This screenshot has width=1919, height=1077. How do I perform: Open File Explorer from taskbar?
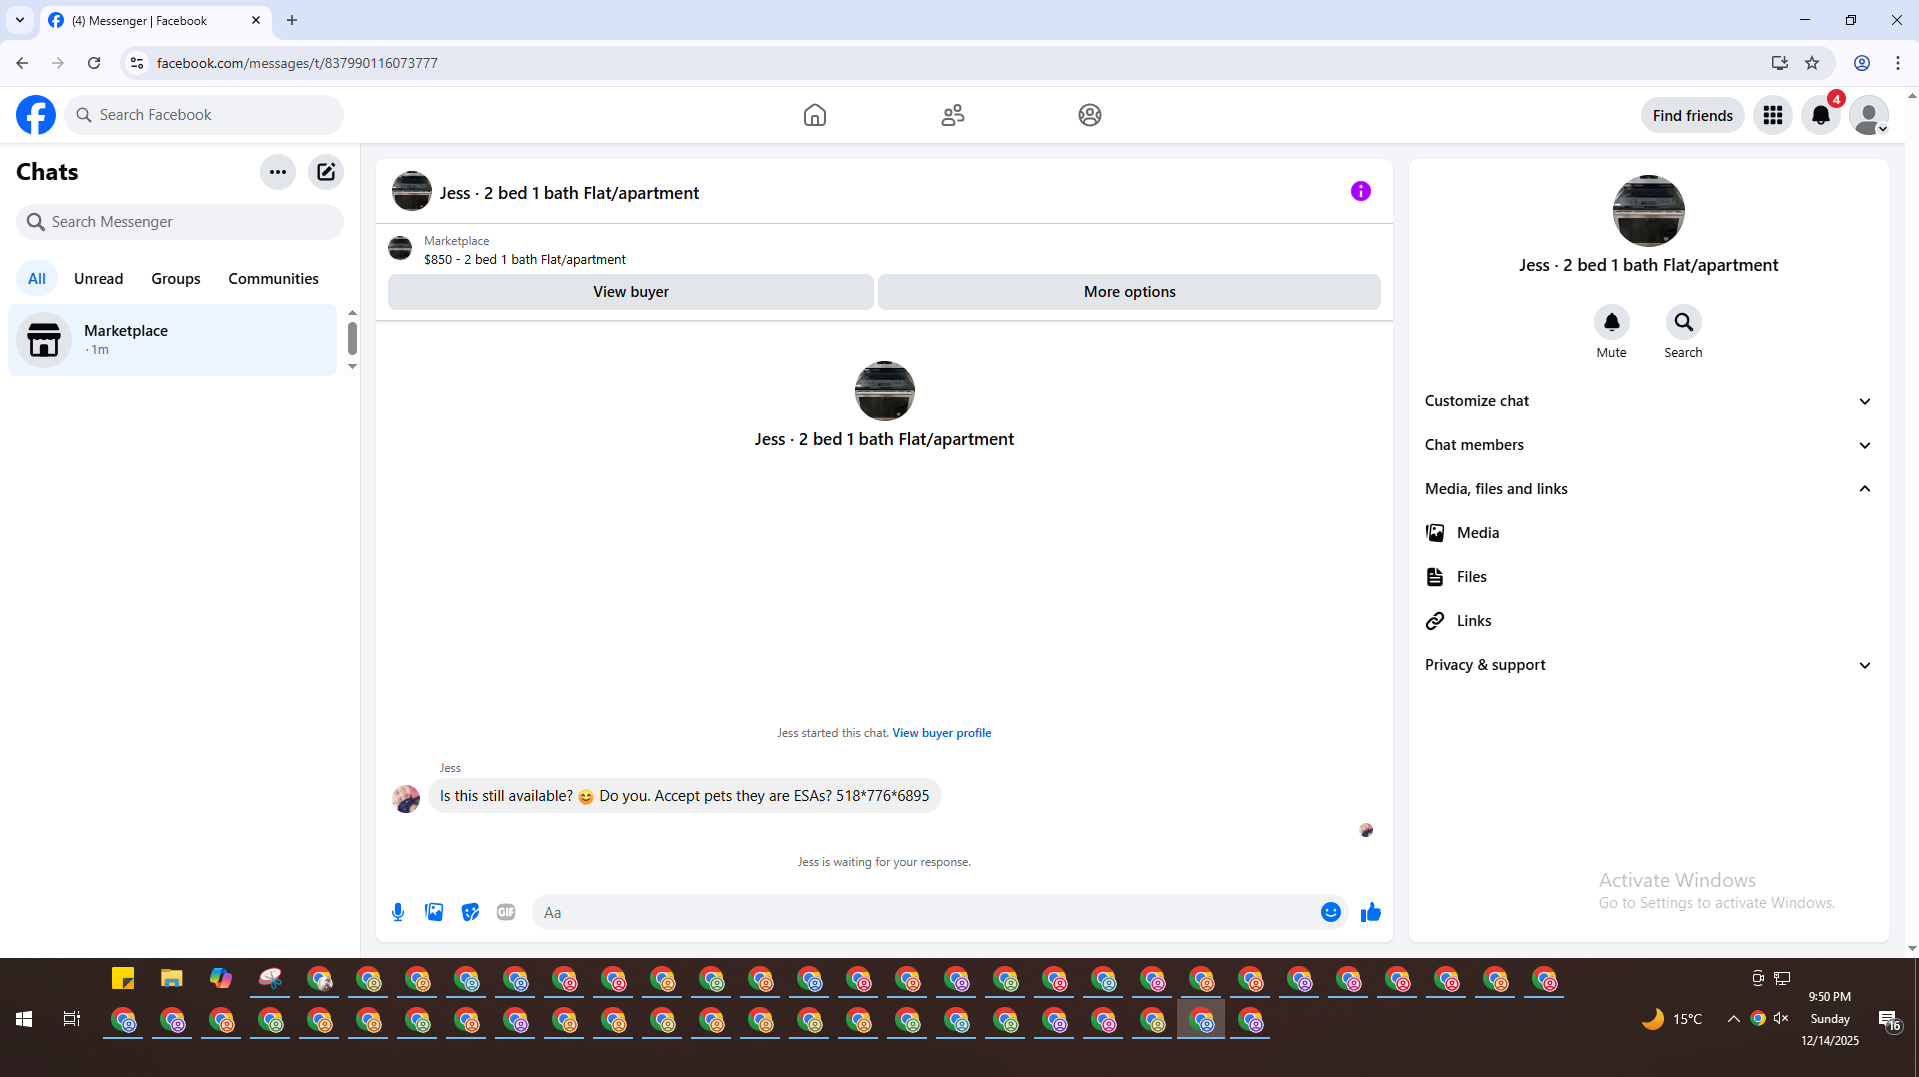pyautogui.click(x=172, y=979)
